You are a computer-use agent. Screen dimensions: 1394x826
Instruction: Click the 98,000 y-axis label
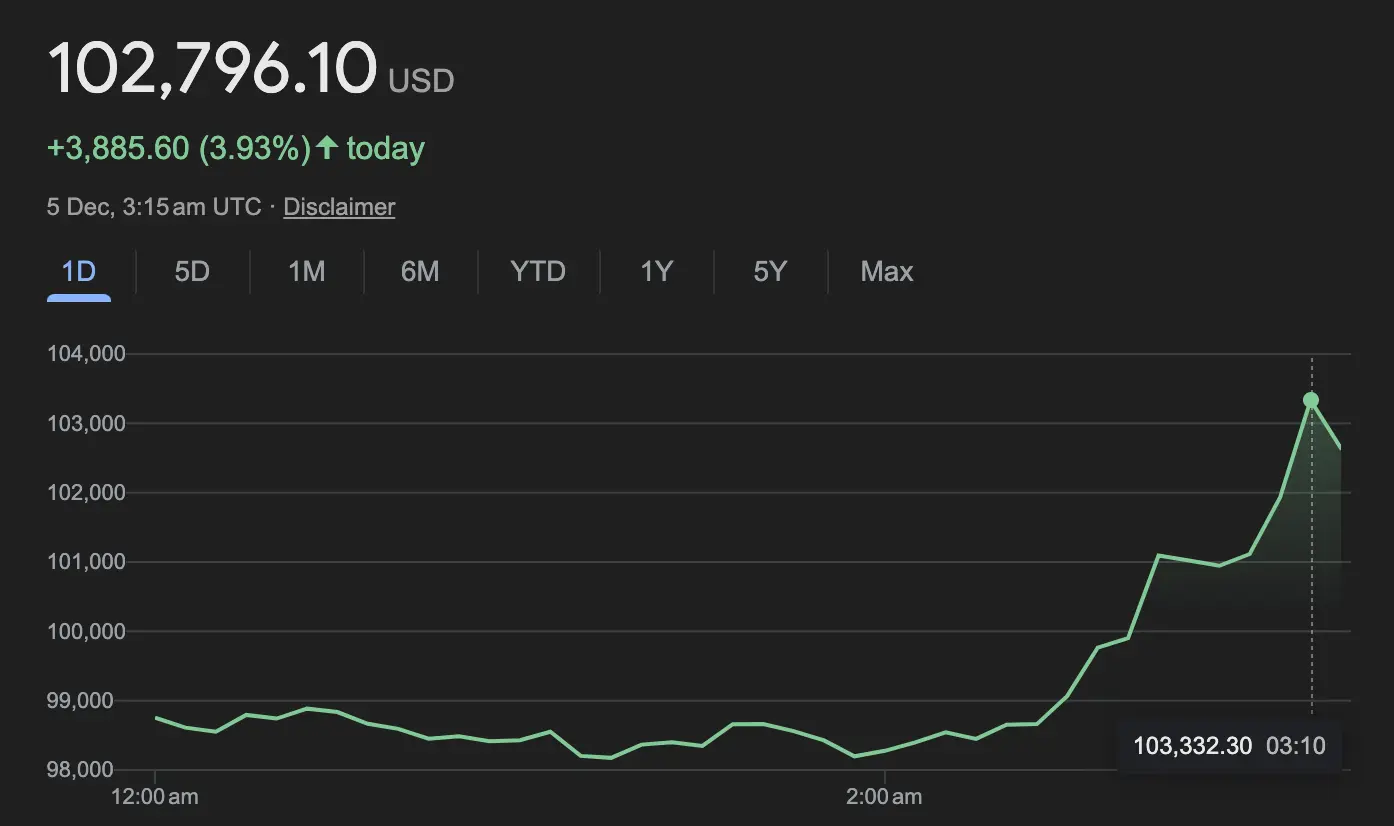click(x=89, y=770)
